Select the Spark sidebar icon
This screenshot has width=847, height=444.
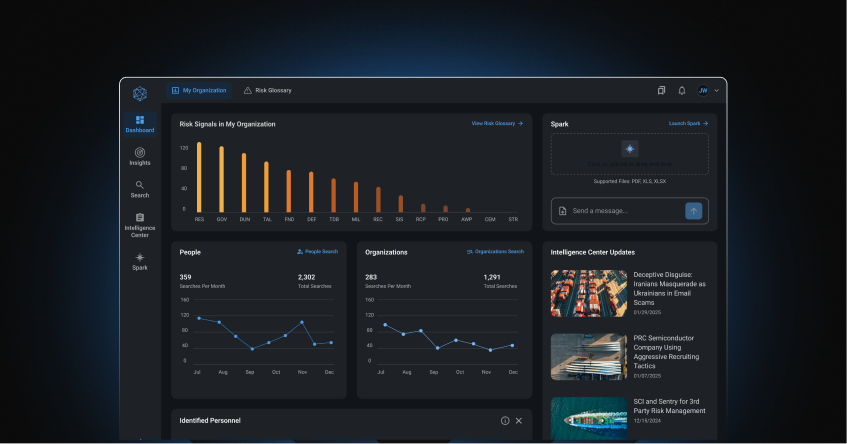tap(139, 261)
